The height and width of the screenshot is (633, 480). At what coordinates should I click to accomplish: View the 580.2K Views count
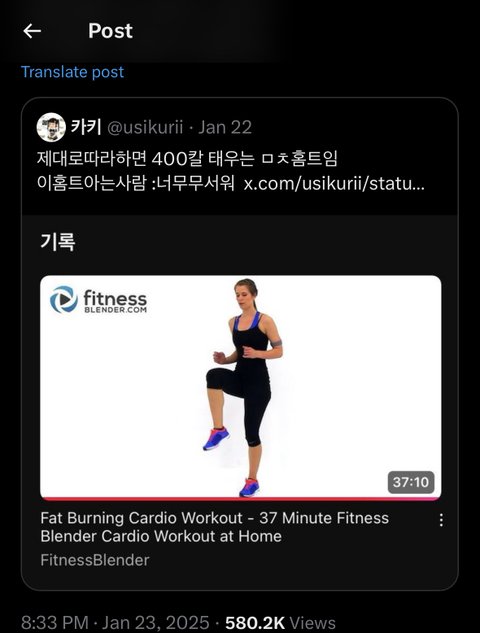pyautogui.click(x=280, y=622)
